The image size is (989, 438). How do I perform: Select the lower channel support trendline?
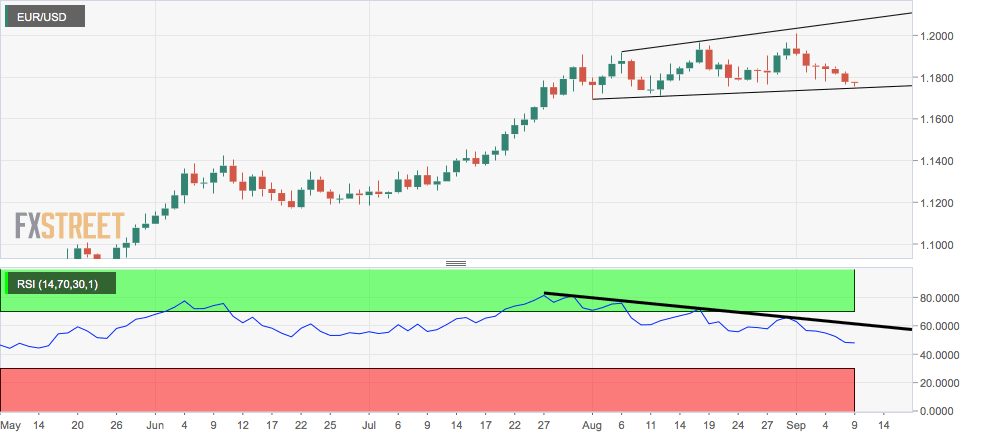pos(752,92)
